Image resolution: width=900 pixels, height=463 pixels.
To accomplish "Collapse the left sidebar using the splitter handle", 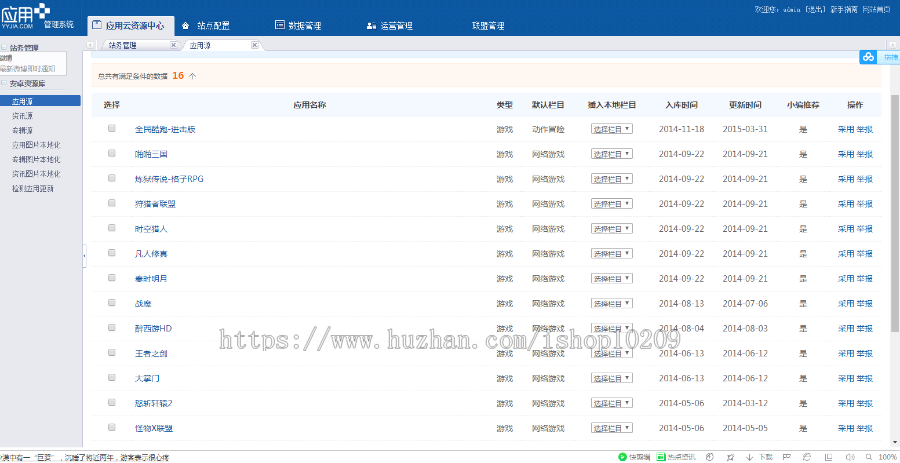I will coord(84,257).
